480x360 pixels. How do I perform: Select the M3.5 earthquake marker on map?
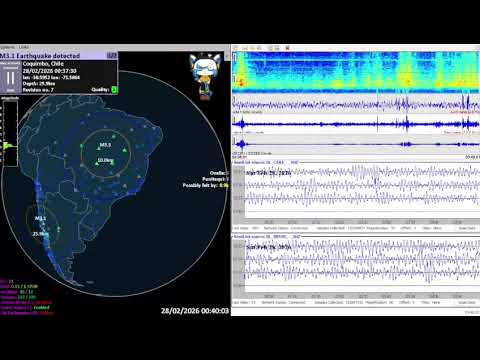click(x=105, y=145)
